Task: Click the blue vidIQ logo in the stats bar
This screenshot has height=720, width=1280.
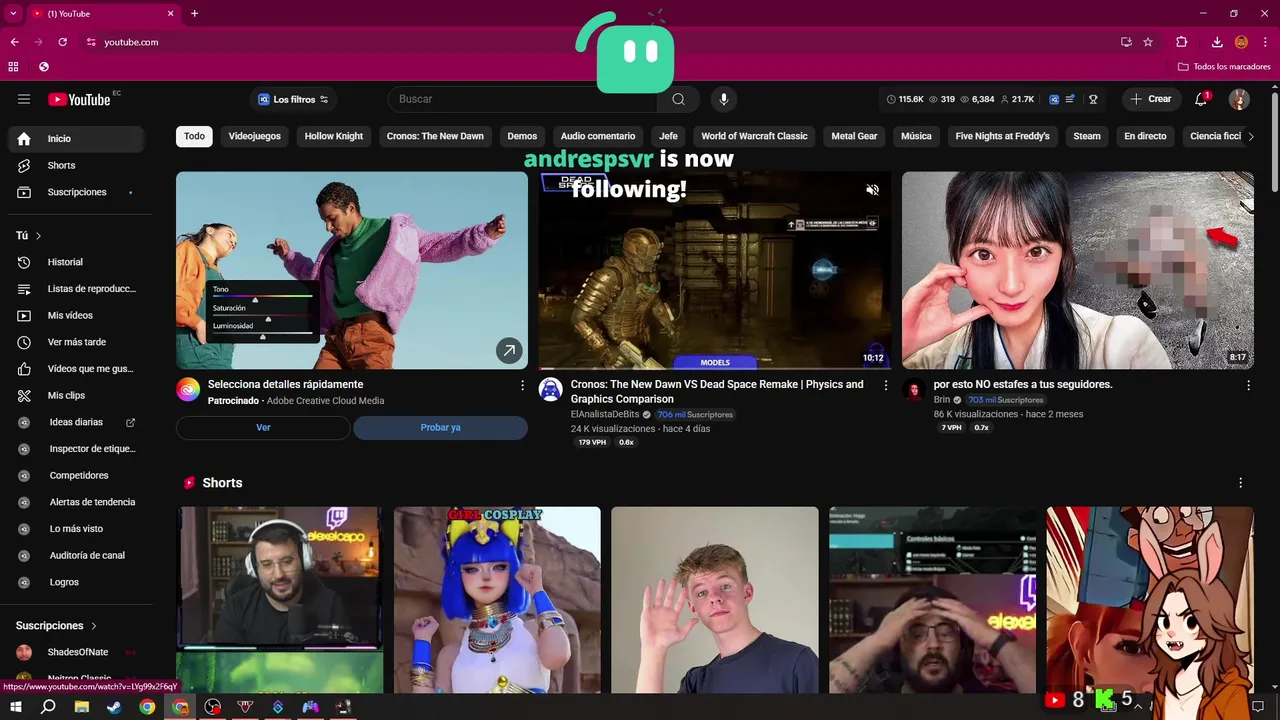Action: point(1054,99)
